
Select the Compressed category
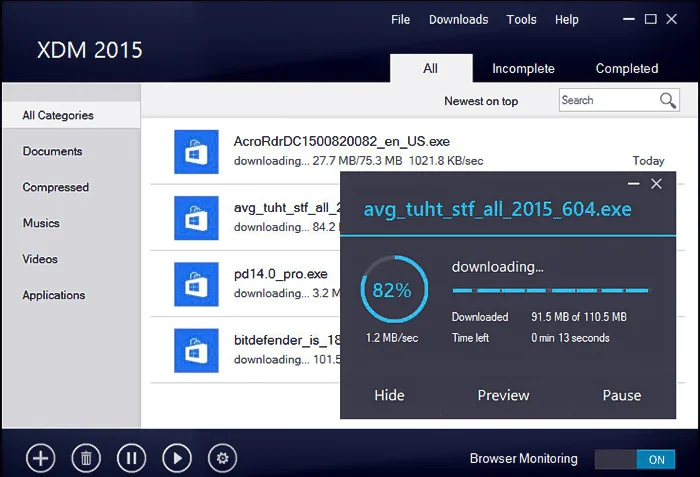tap(56, 187)
